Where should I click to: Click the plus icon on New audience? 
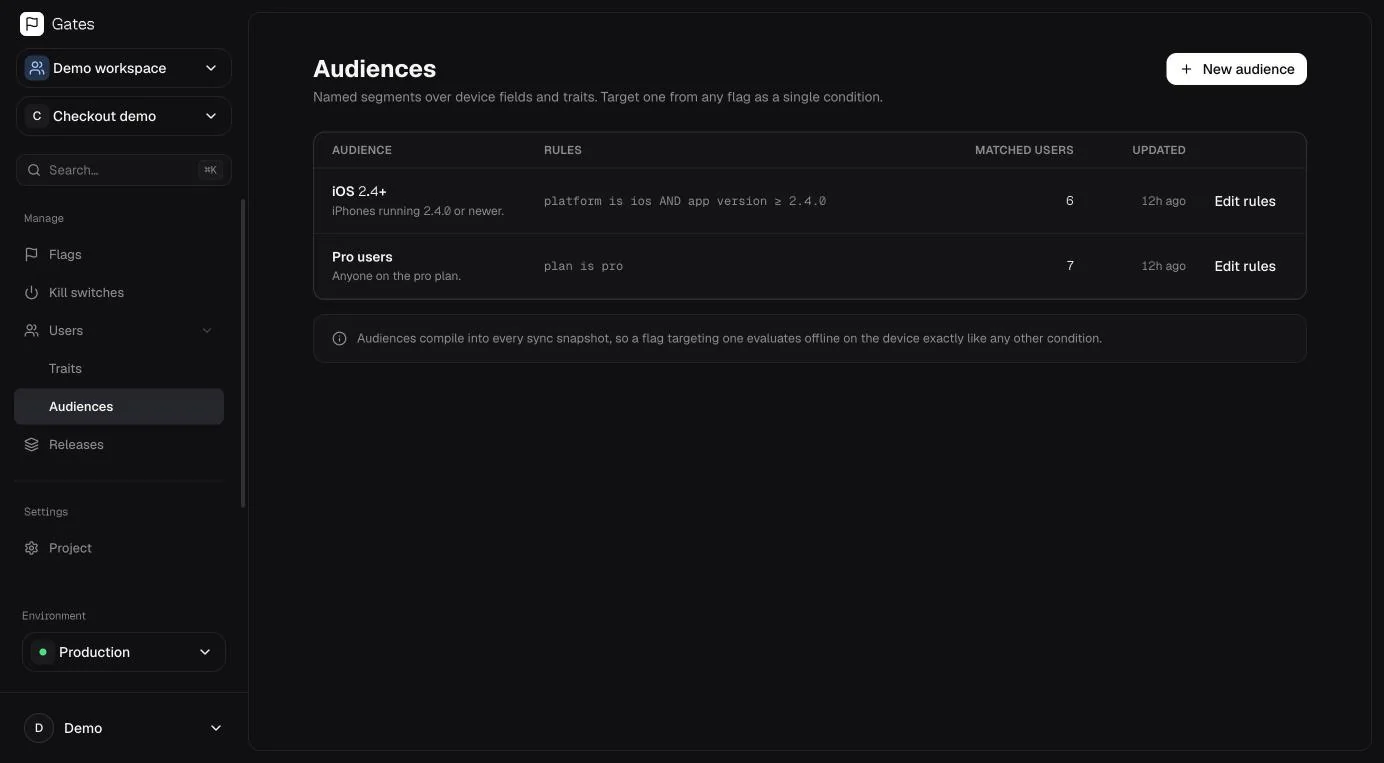pos(1186,69)
